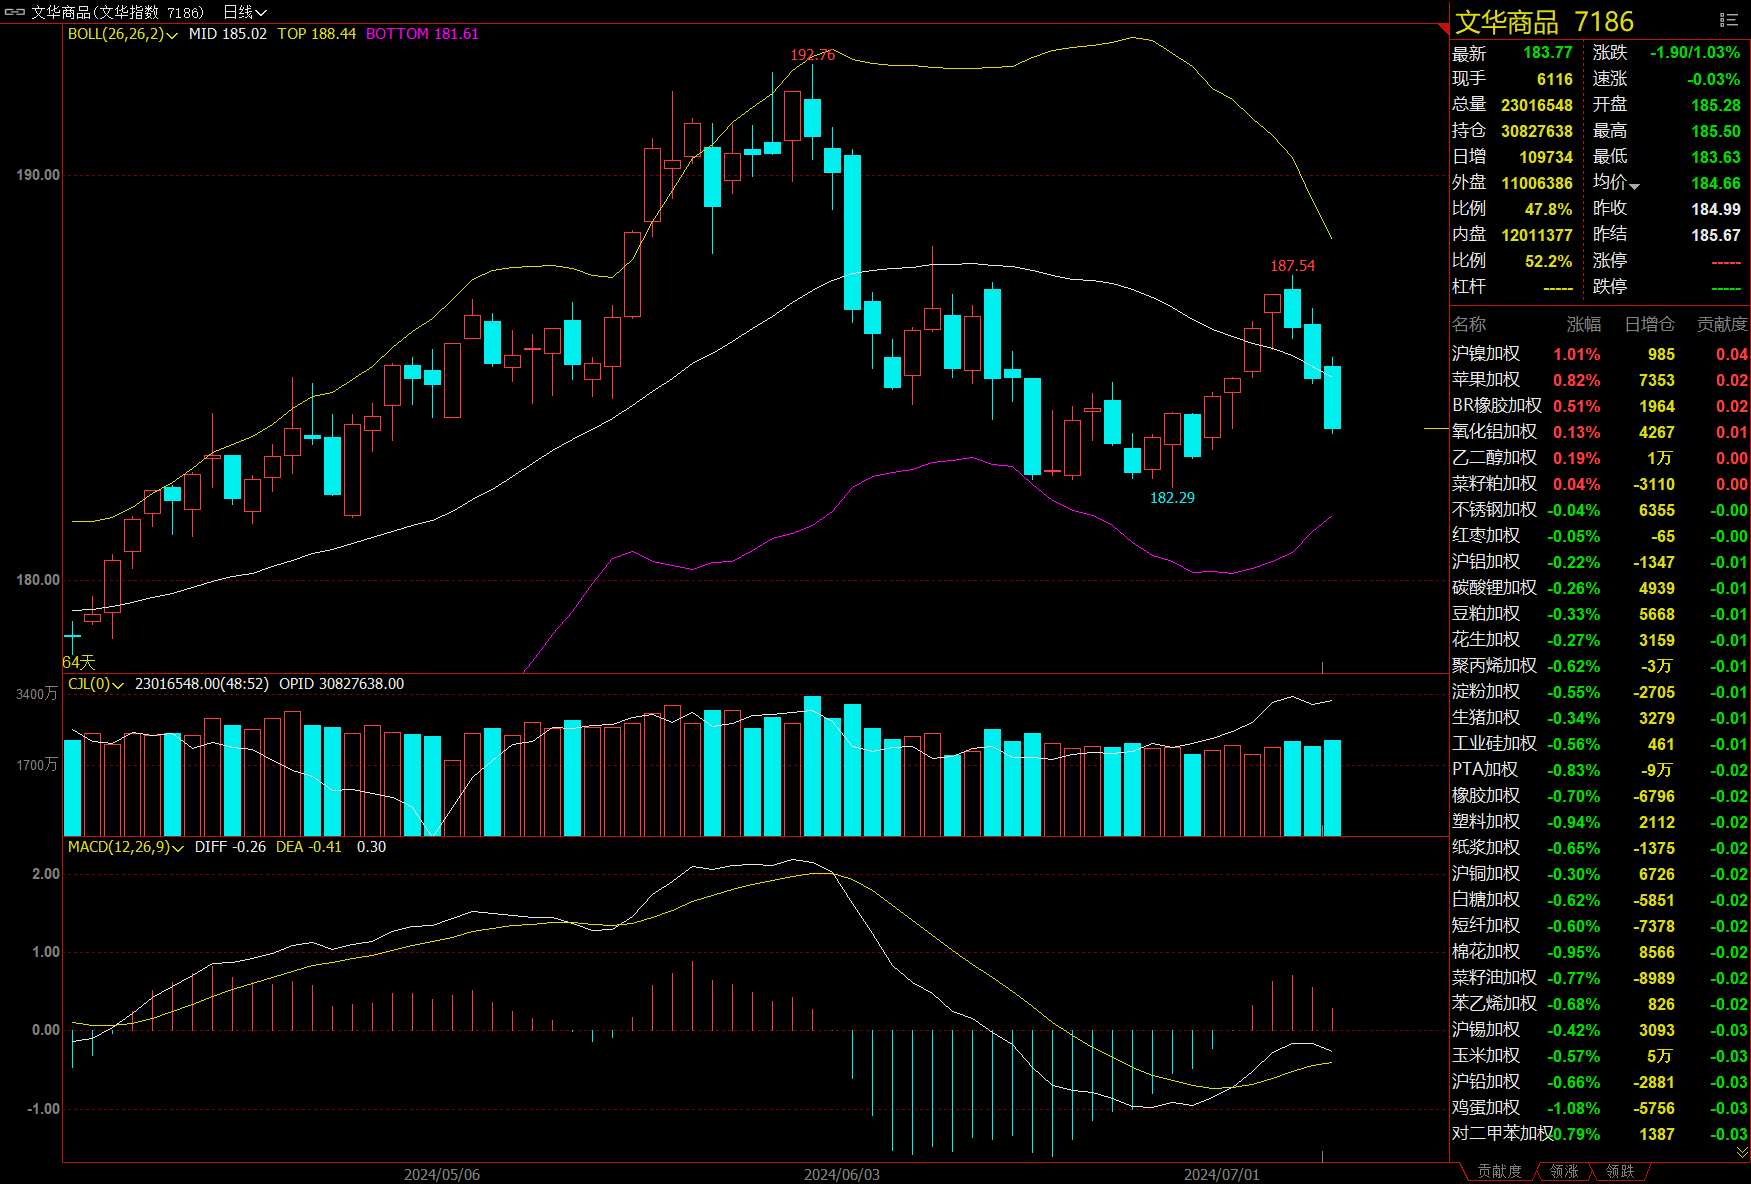Screen dimensions: 1751x1184
Task: Click the 文华商品 7186 panel title
Action: [1544, 22]
